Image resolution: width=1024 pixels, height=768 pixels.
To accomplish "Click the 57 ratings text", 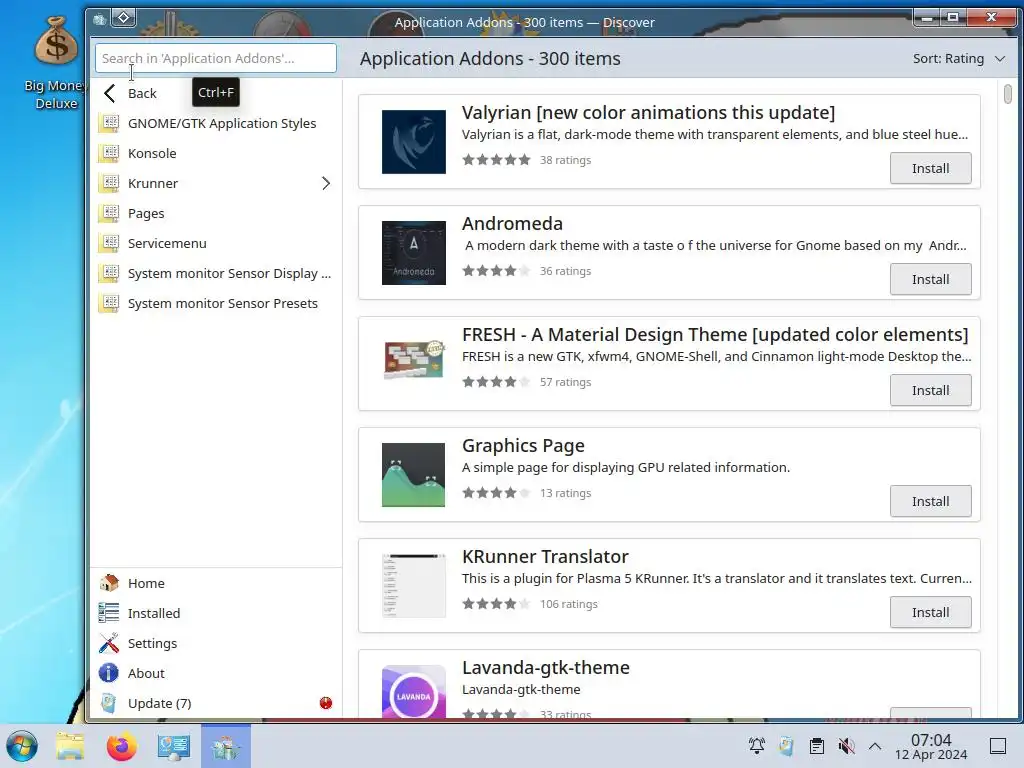I will point(565,382).
